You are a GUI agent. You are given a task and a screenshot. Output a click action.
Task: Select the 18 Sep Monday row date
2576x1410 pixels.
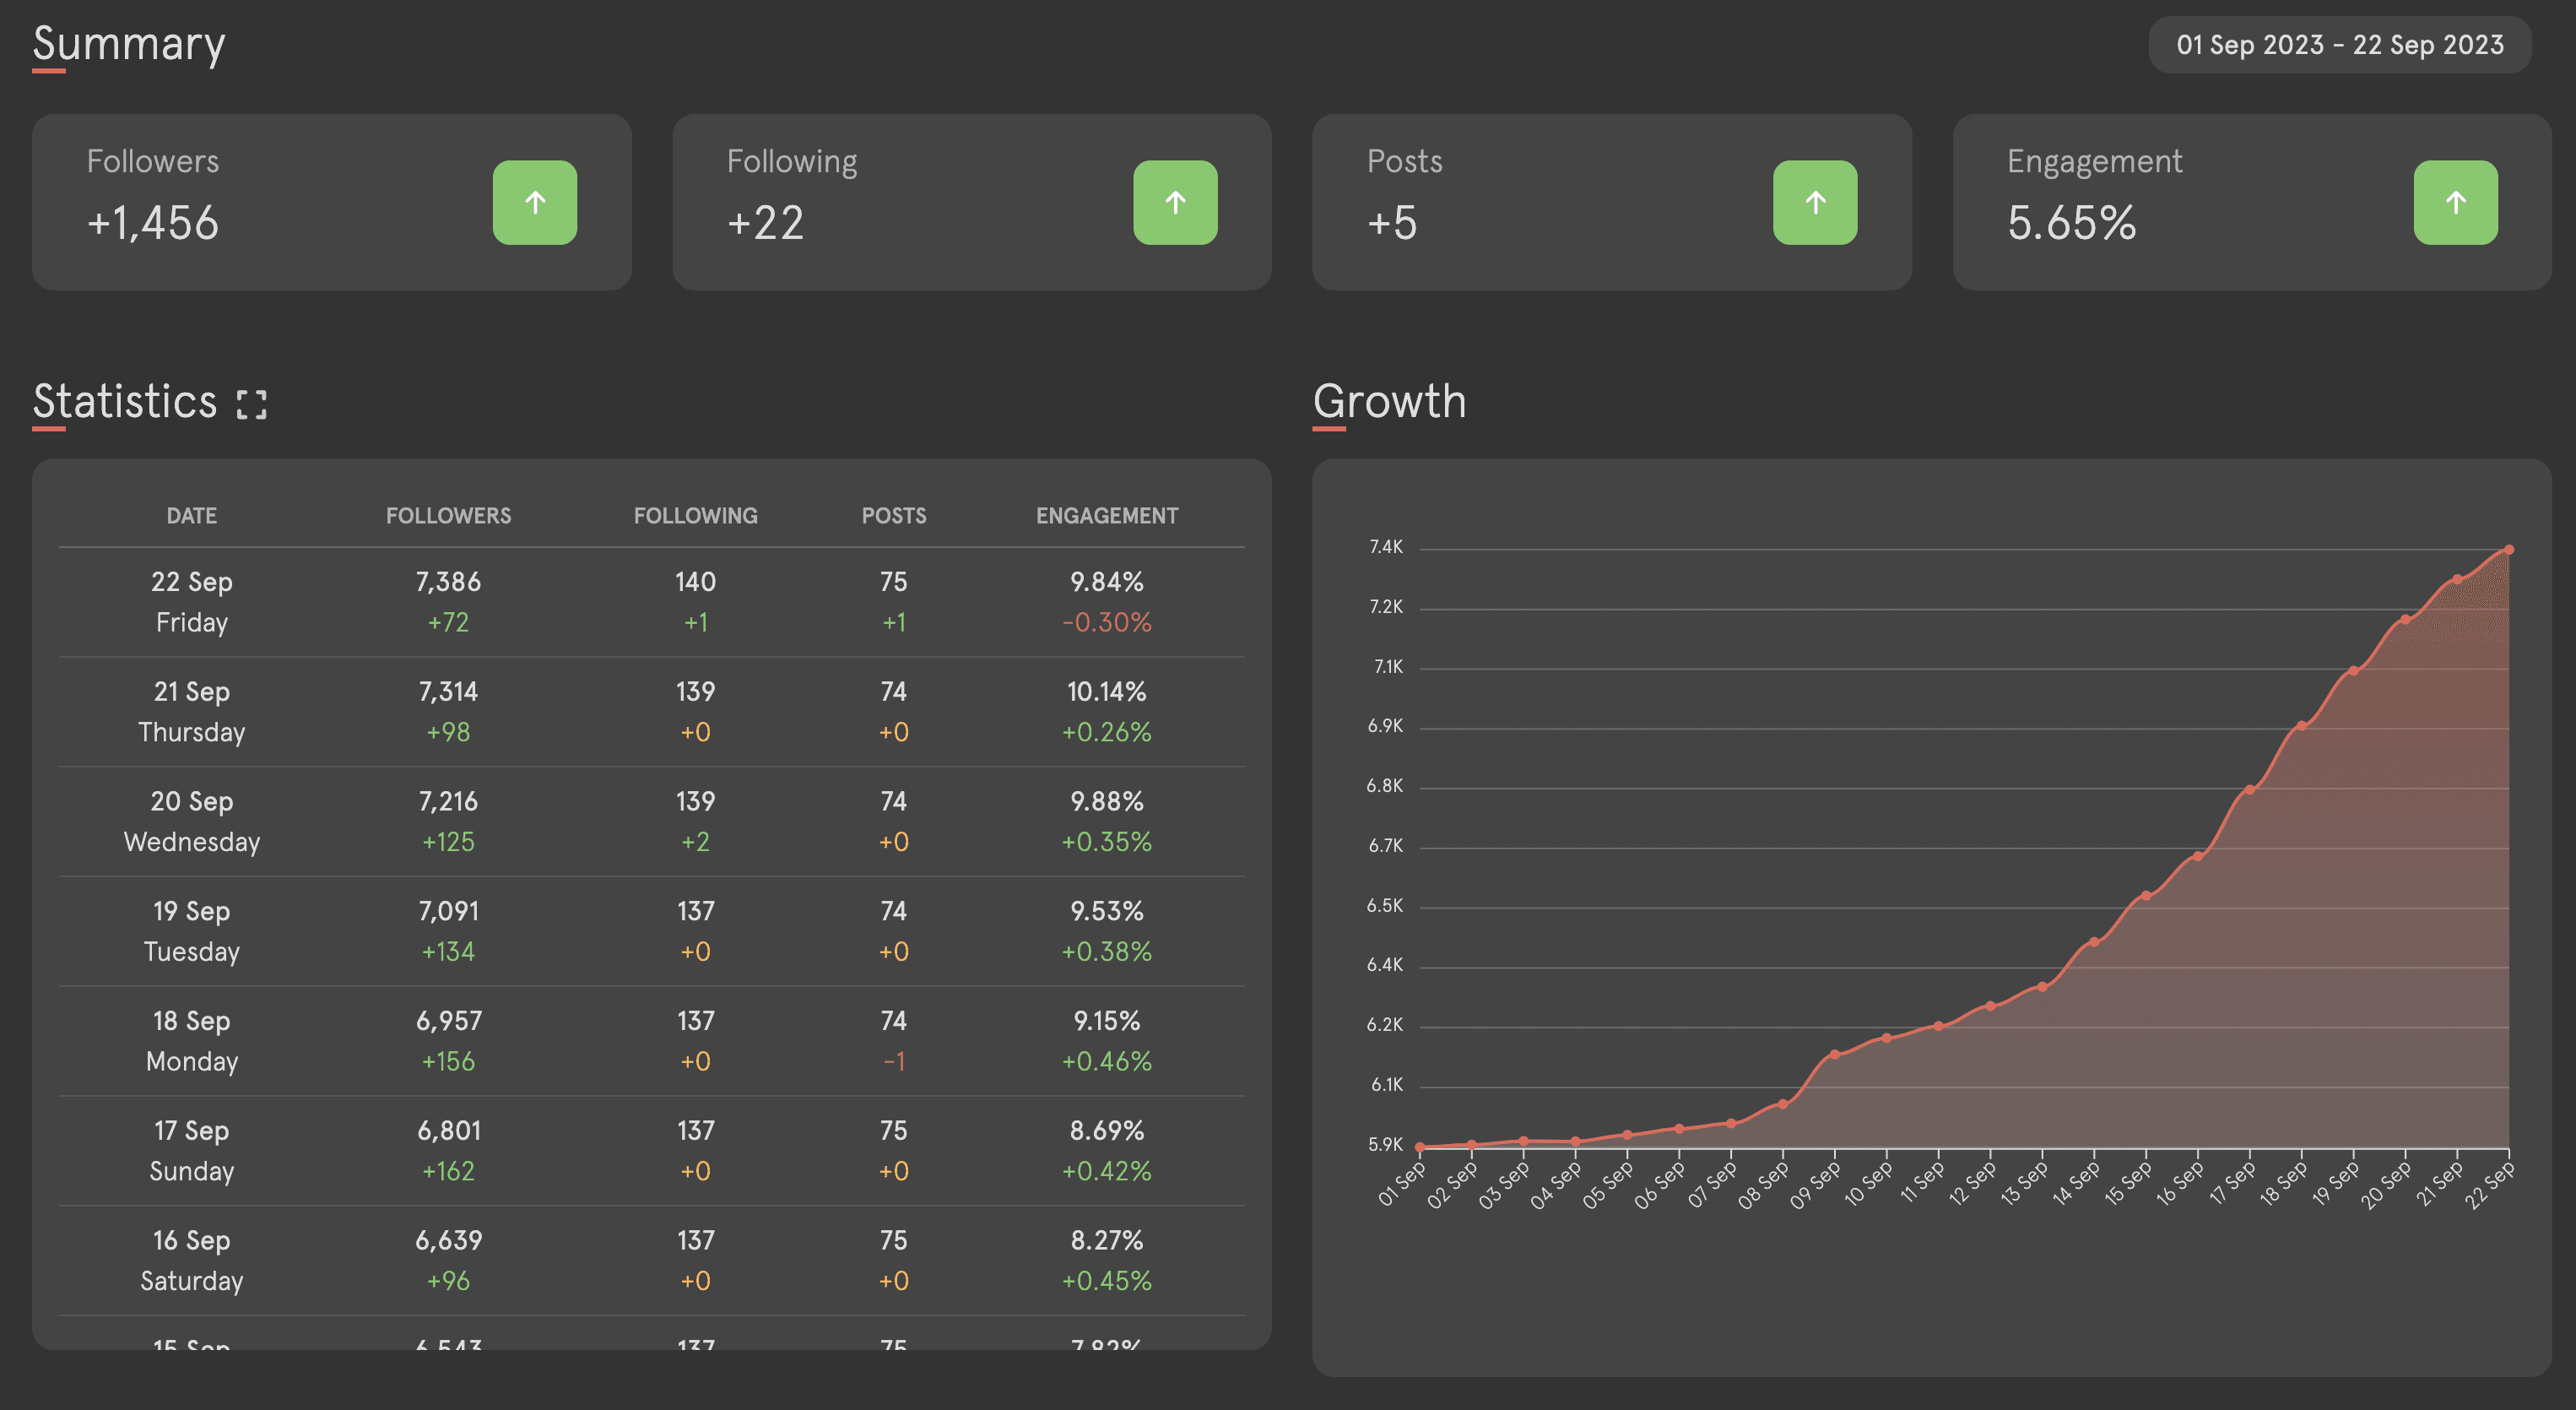coord(191,1041)
